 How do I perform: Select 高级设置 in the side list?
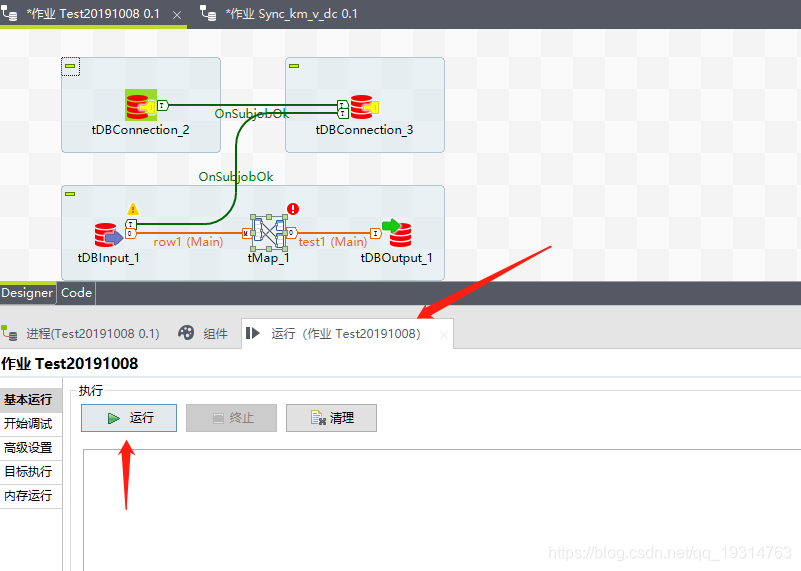31,448
